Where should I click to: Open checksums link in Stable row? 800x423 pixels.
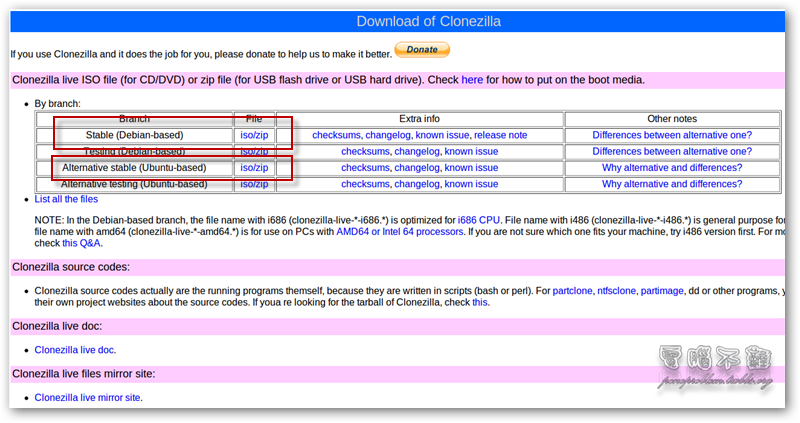click(x=338, y=135)
